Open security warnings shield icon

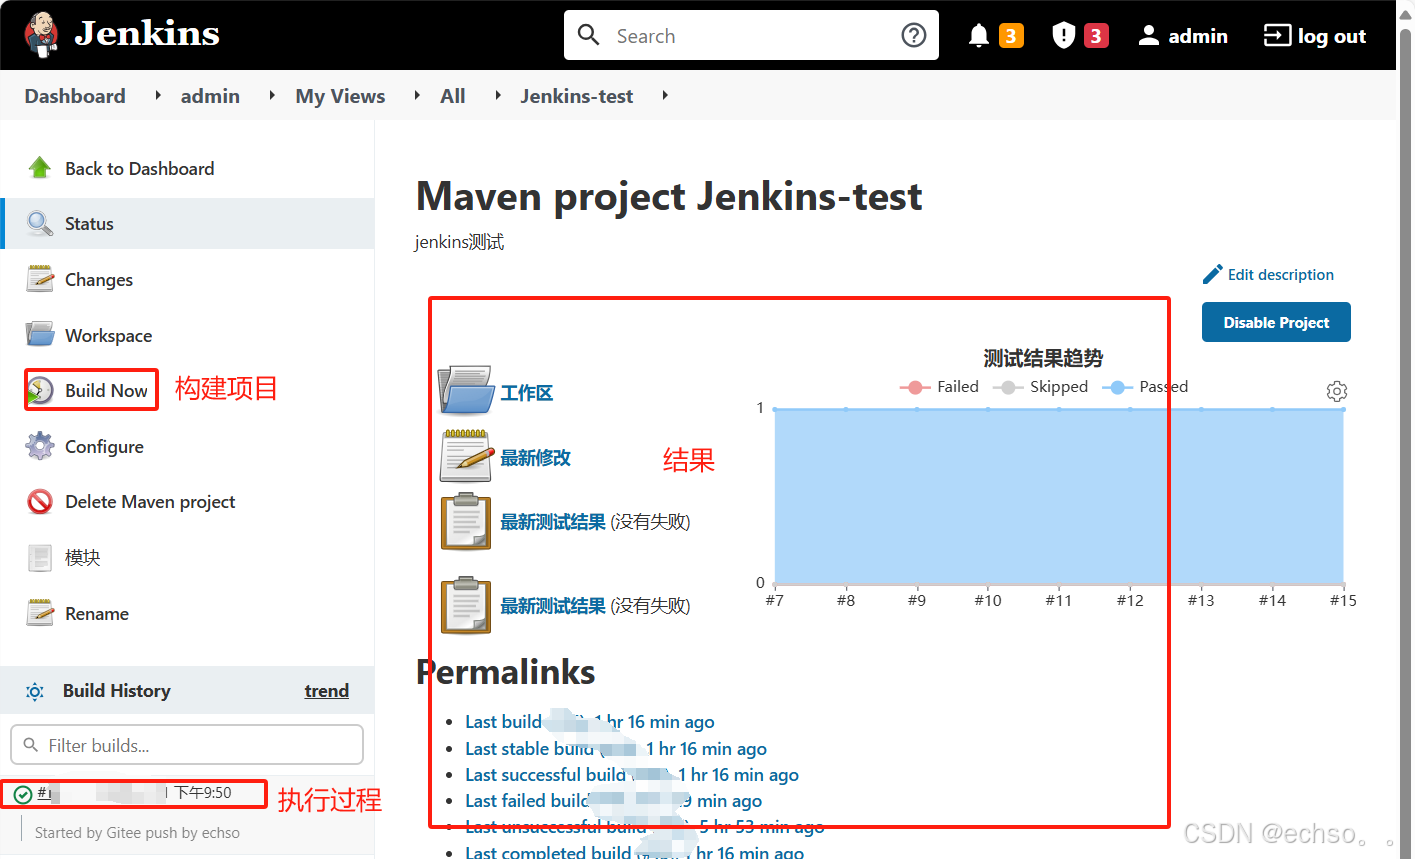click(1063, 36)
